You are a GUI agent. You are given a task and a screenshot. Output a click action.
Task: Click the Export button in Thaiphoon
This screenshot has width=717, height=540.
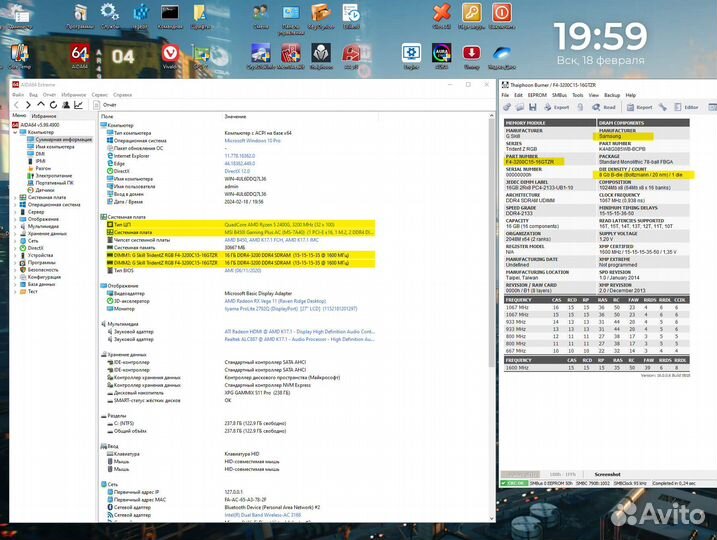pyautogui.click(x=556, y=107)
